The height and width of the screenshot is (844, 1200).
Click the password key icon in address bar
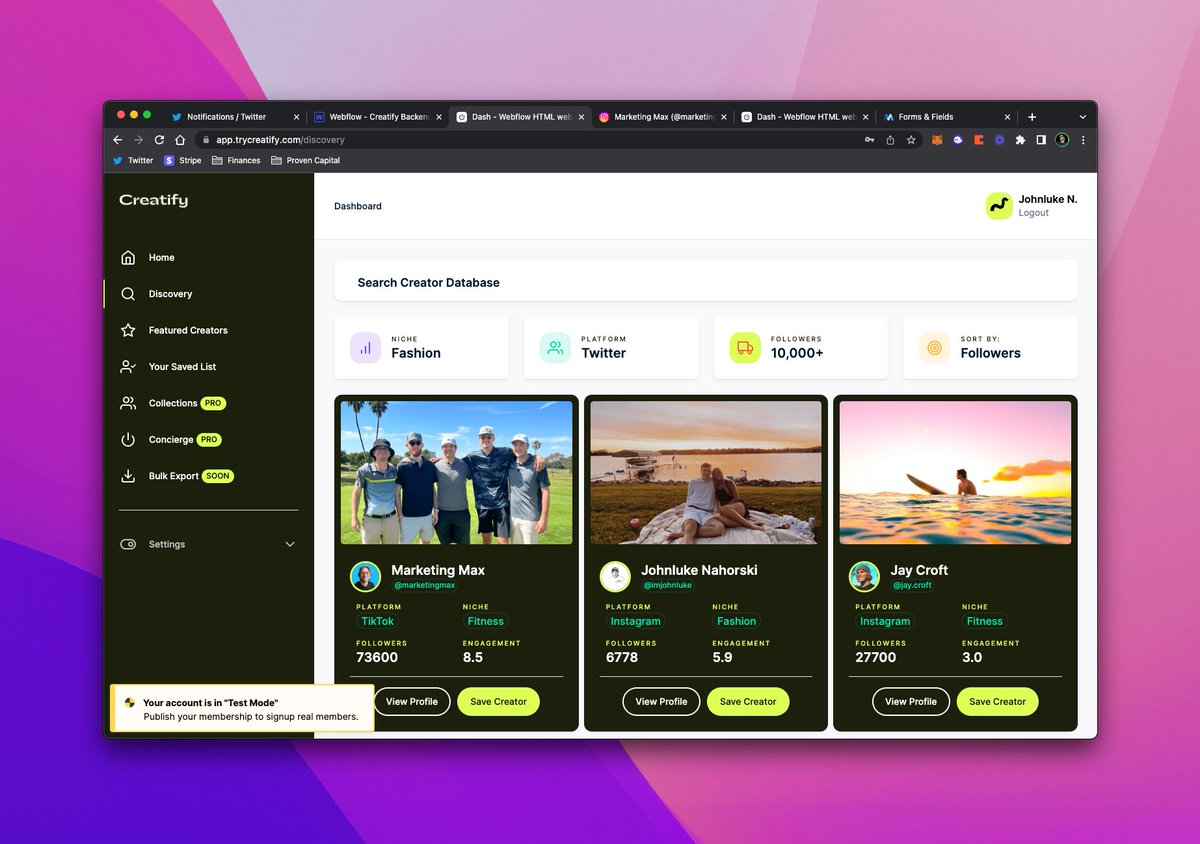coord(870,140)
